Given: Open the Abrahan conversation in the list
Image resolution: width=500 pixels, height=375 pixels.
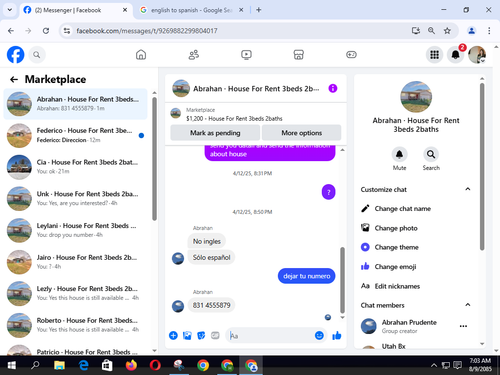Looking at the screenshot, I should tap(75, 104).
